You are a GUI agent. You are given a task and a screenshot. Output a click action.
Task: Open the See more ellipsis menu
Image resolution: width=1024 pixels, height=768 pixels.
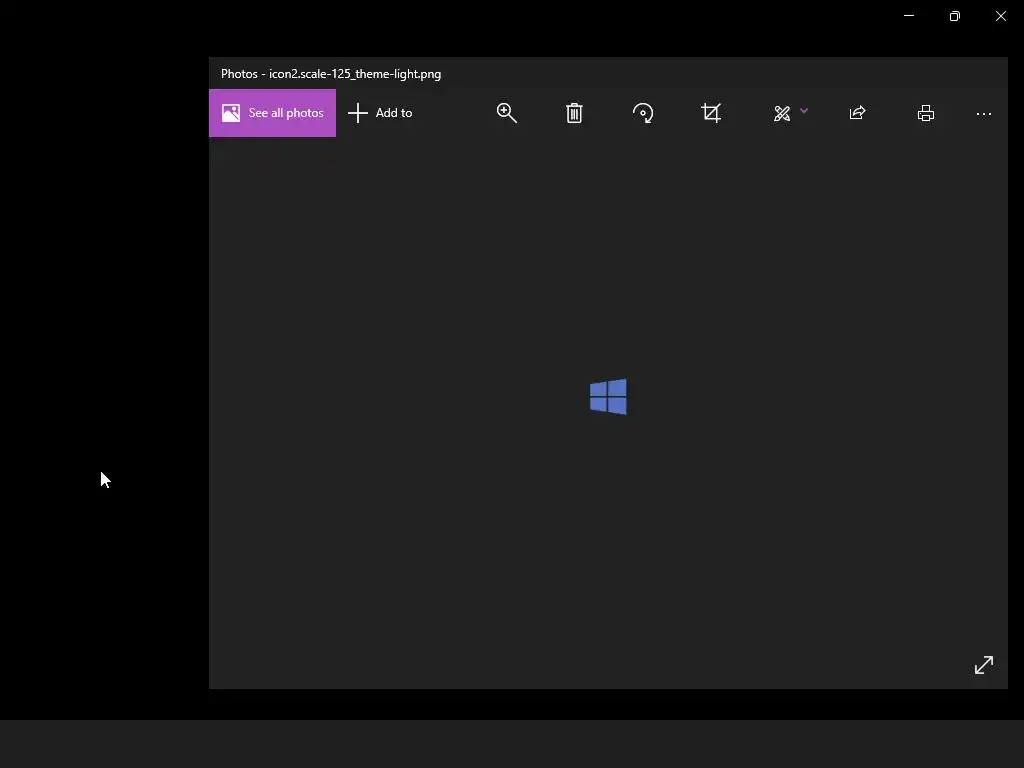pyautogui.click(x=984, y=114)
